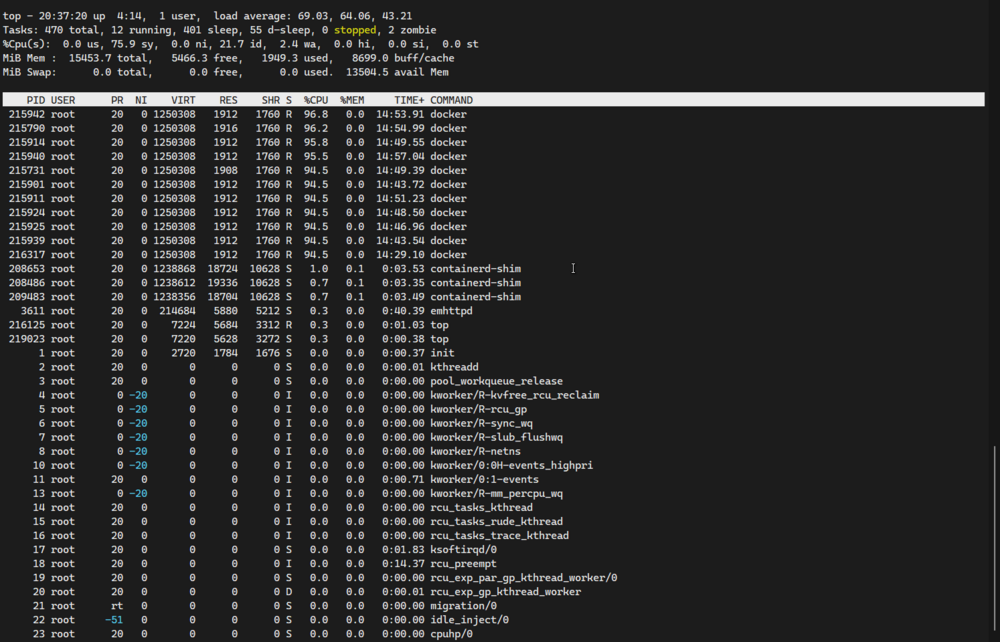Viewport: 1000px width, 642px height.
Task: Click the TIME+ value 14:43.72
Action: click(x=400, y=184)
